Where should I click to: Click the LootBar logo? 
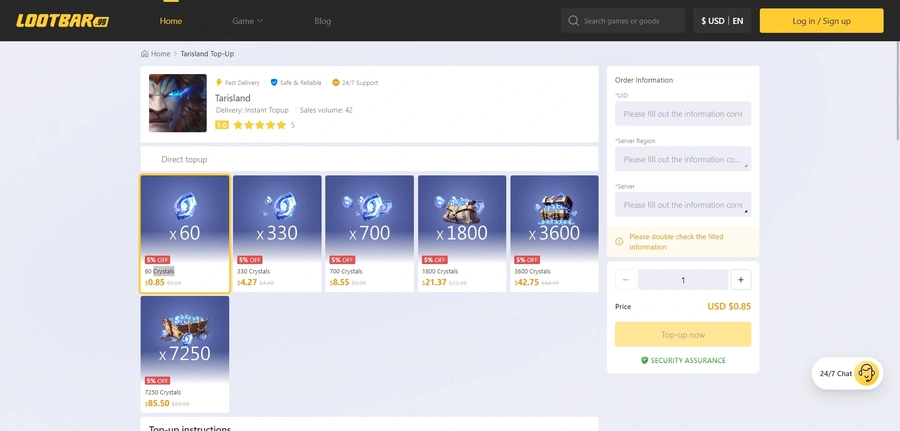(x=63, y=21)
